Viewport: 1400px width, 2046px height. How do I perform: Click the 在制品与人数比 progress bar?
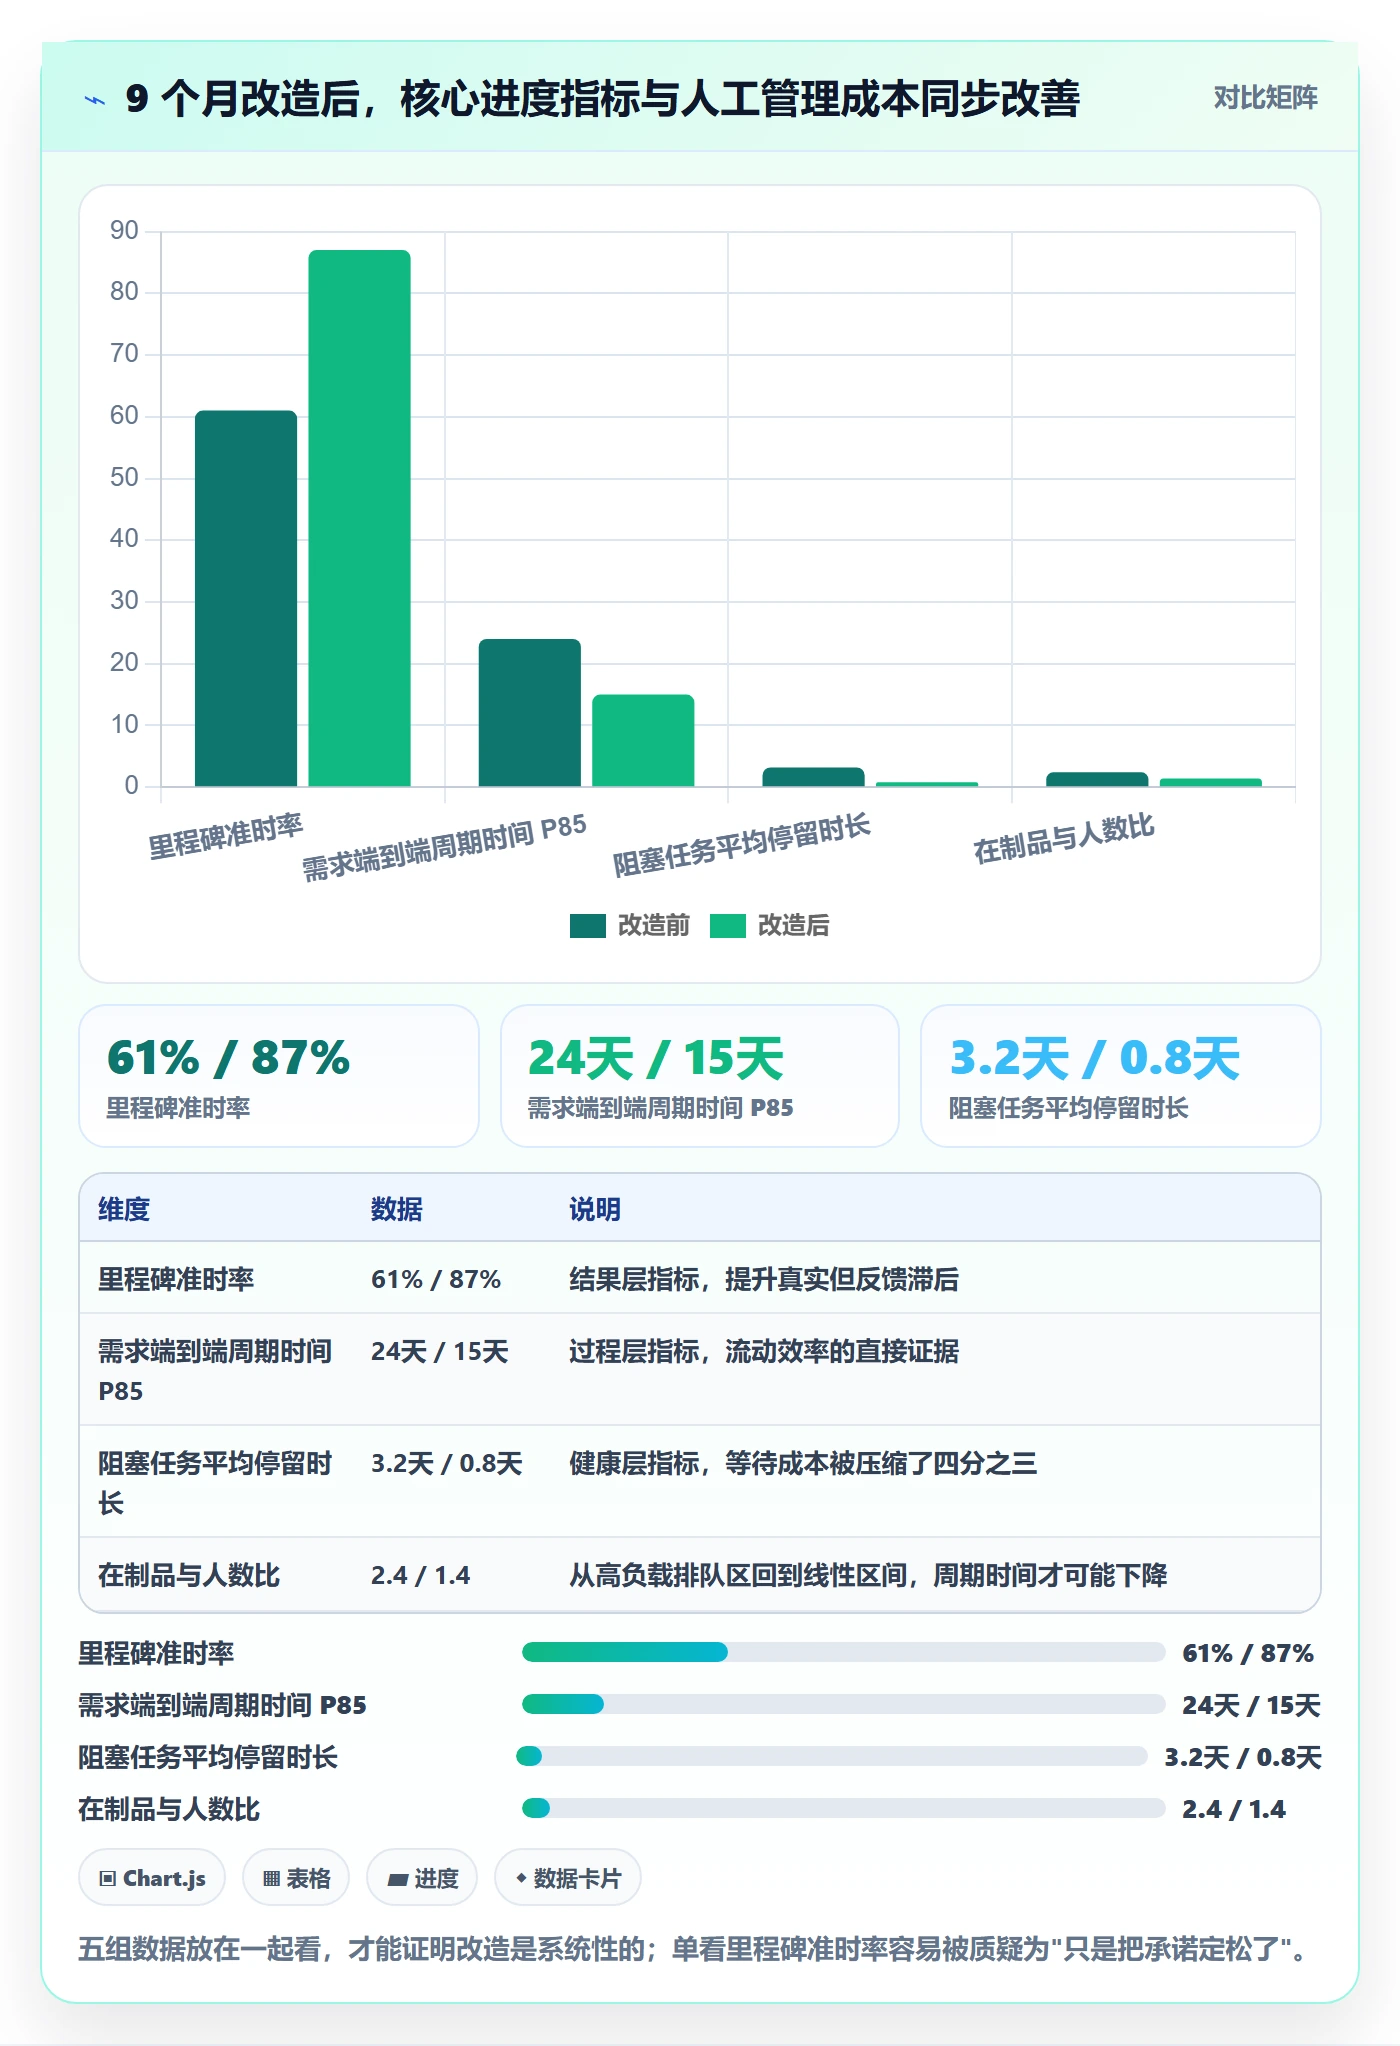[x=843, y=1808]
